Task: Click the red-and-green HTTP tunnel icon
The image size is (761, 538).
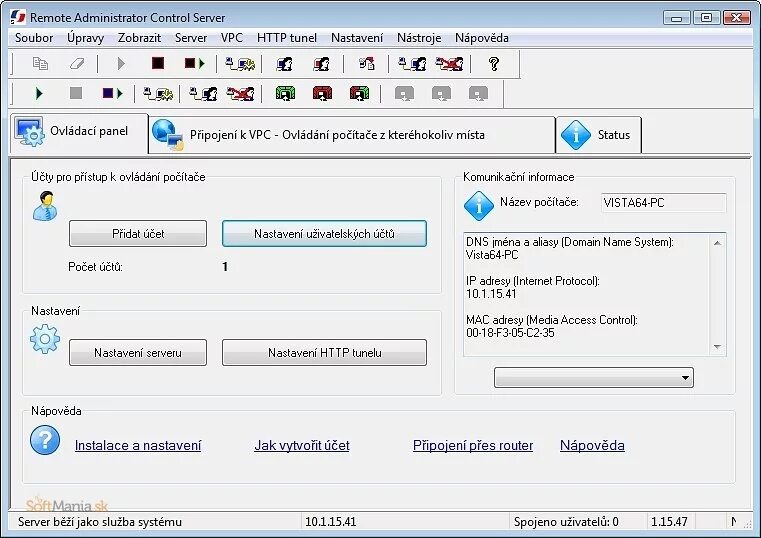Action: [x=359, y=93]
